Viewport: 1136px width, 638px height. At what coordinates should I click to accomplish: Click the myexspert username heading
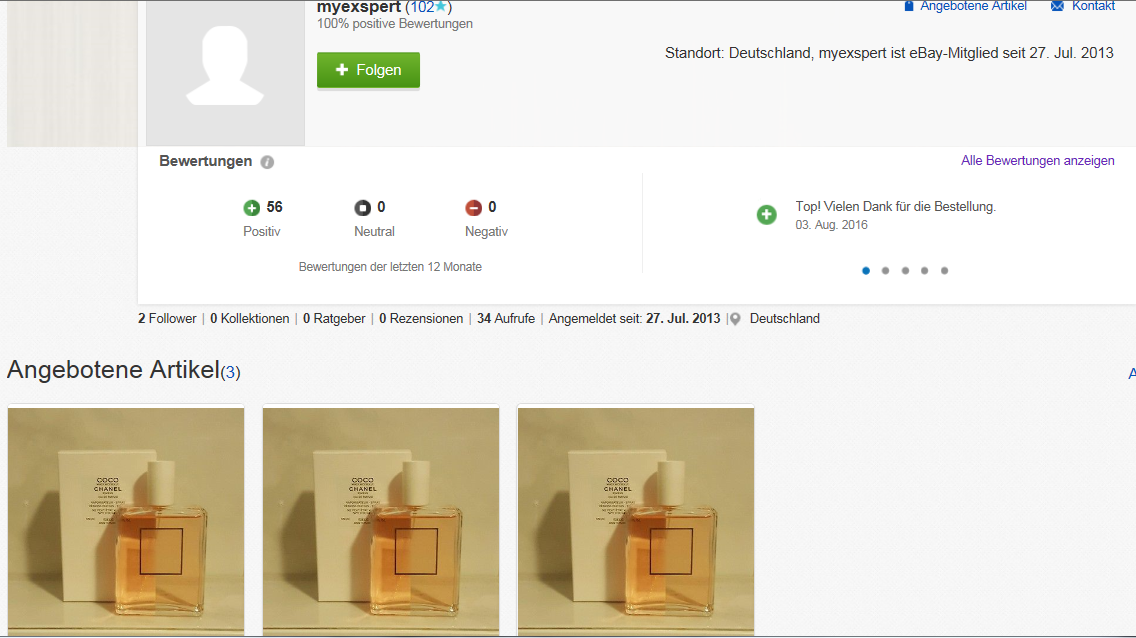(359, 7)
